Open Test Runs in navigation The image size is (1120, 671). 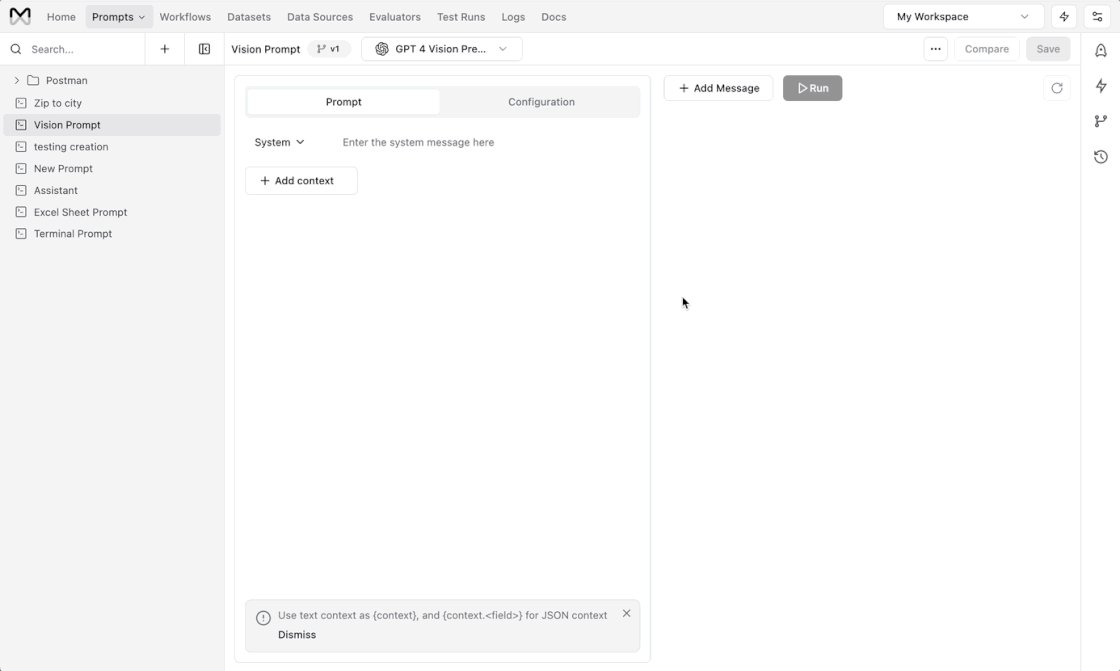pyautogui.click(x=461, y=16)
